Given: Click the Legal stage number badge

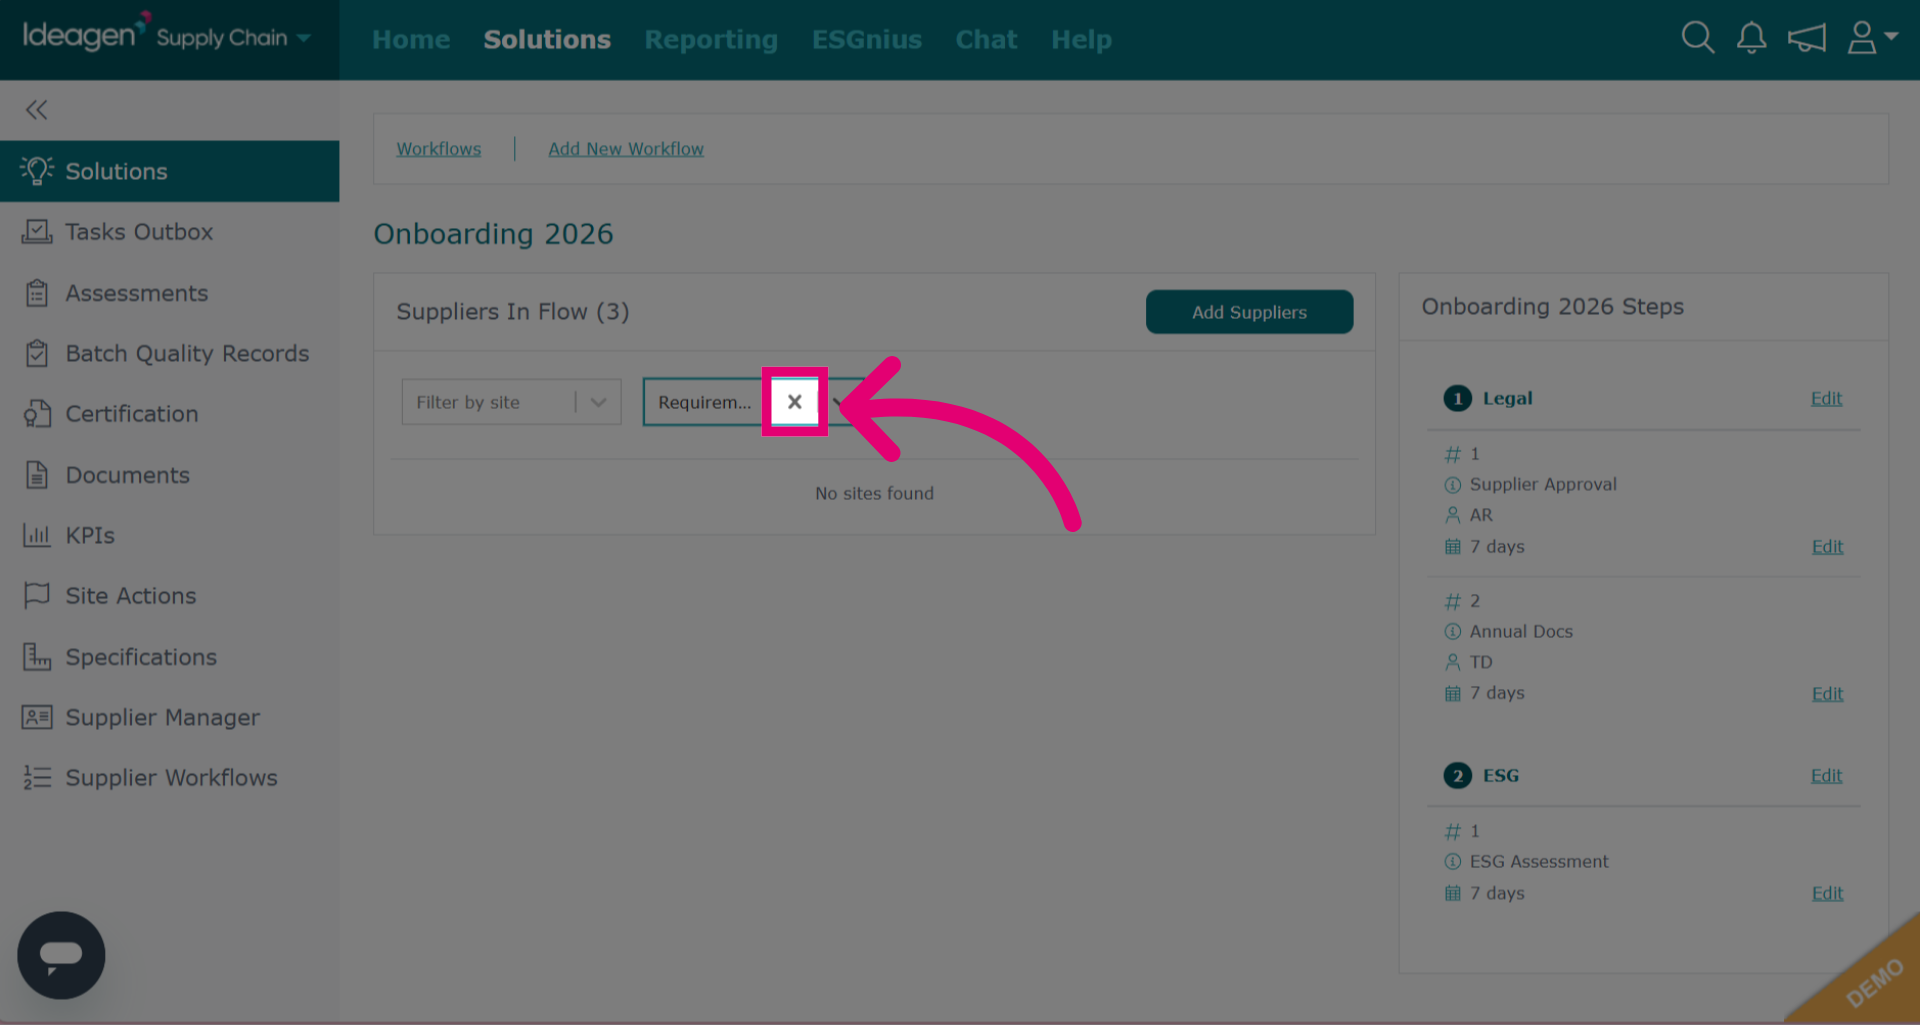Looking at the screenshot, I should point(1457,398).
